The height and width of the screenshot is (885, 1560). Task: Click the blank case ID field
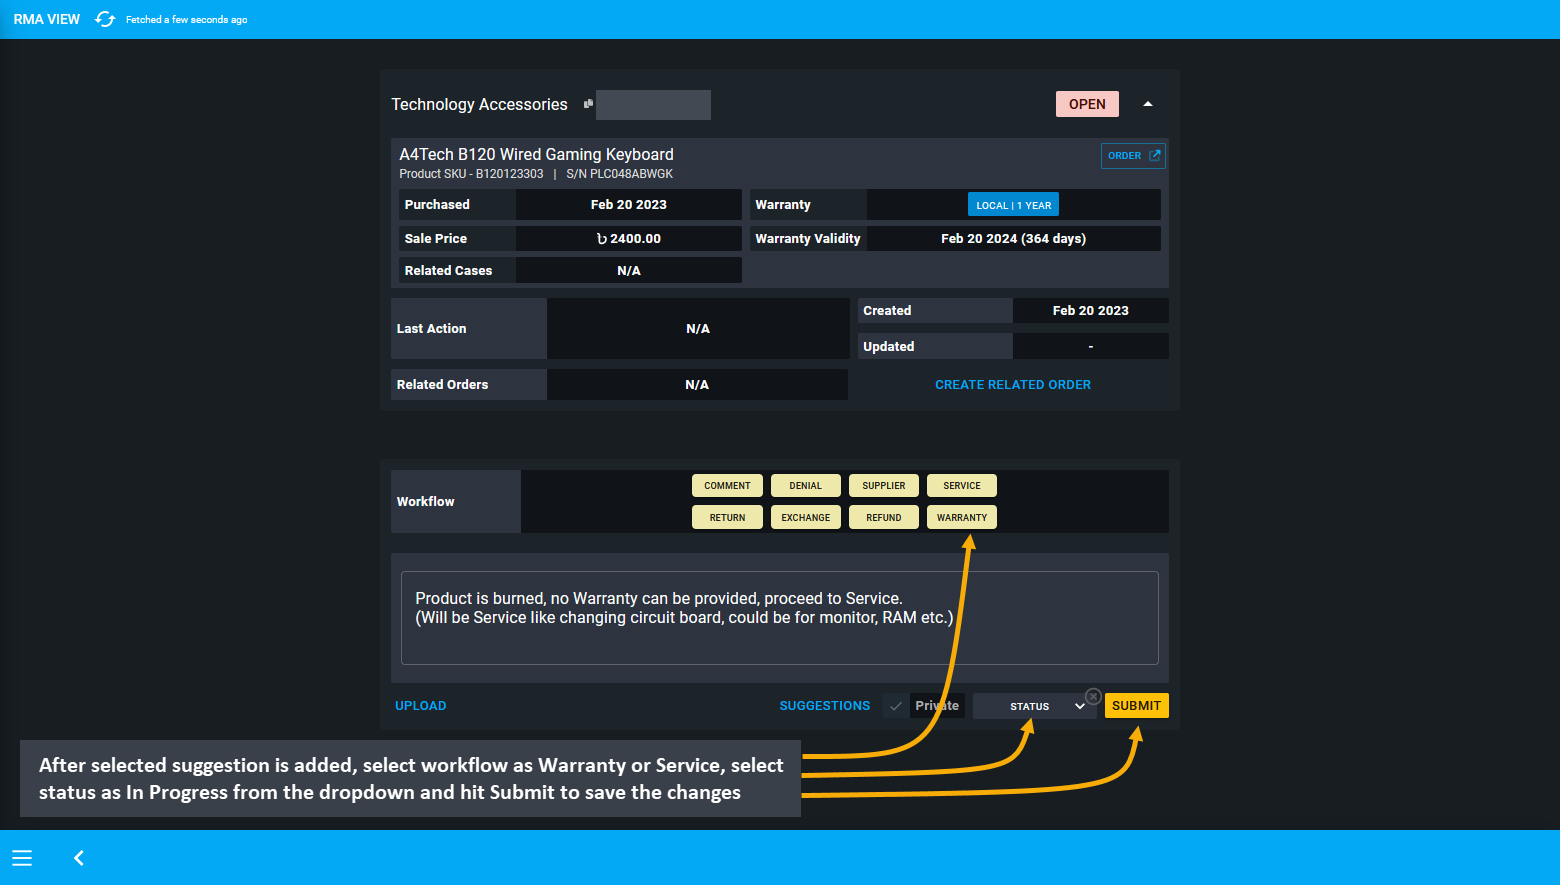(x=653, y=105)
